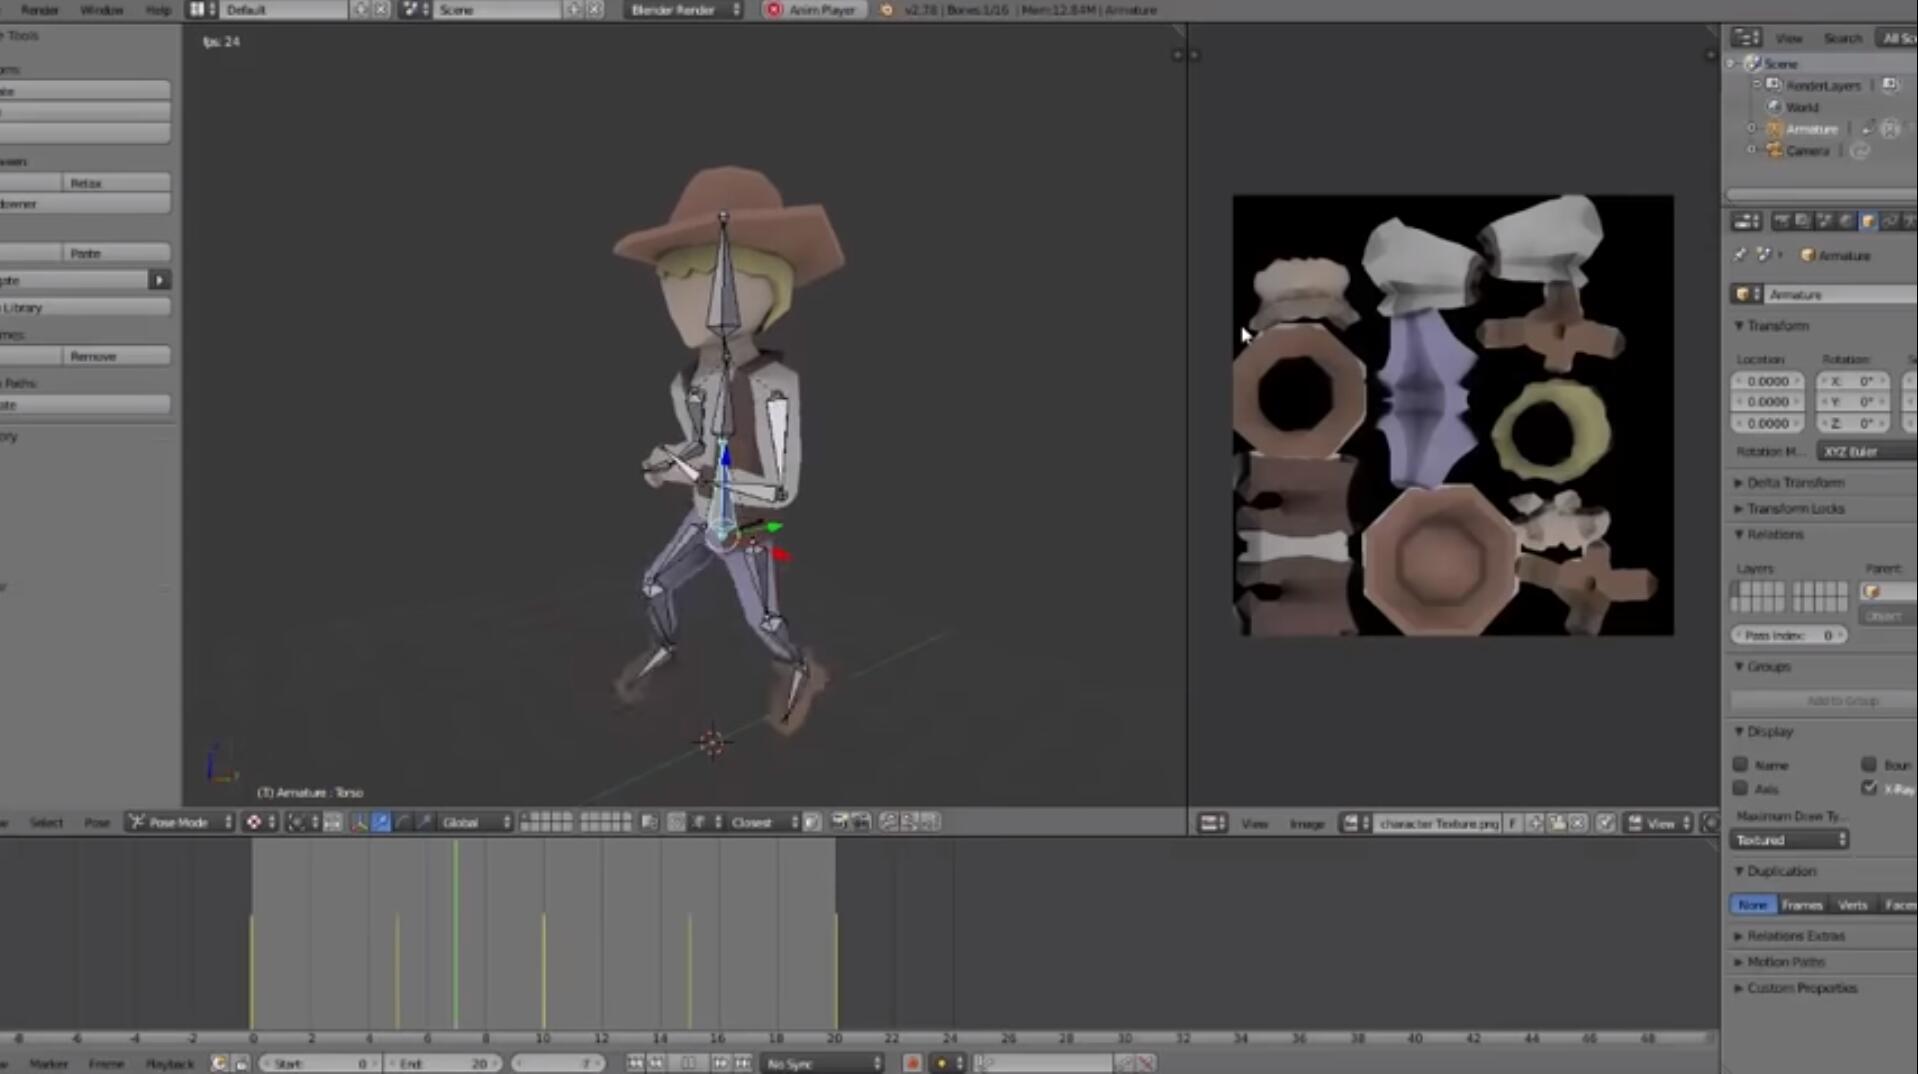
Task: Open the Pose Mode dropdown
Action: 180,822
